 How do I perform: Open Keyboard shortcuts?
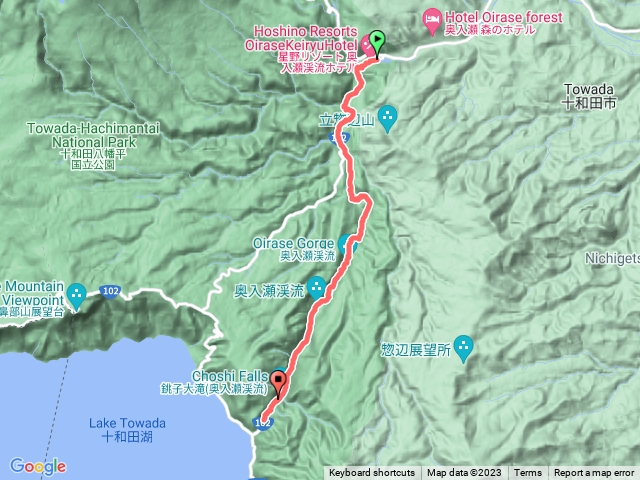click(x=372, y=473)
